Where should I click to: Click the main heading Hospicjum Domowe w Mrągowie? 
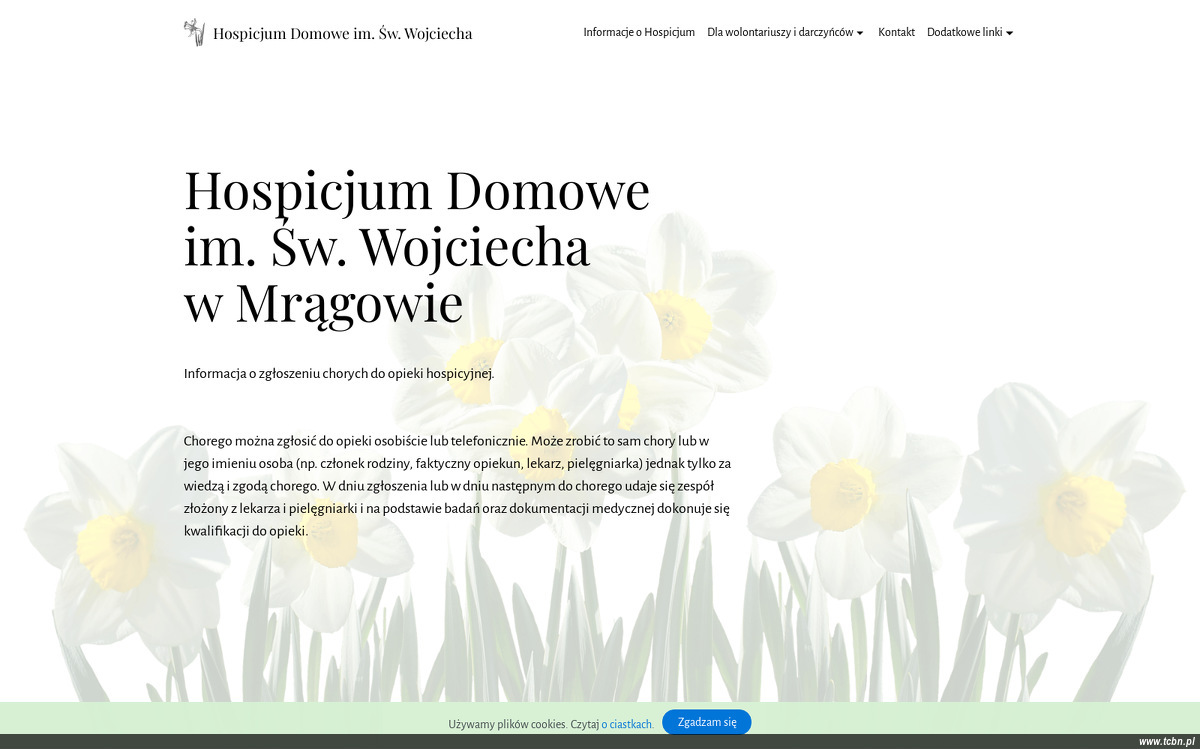(417, 247)
